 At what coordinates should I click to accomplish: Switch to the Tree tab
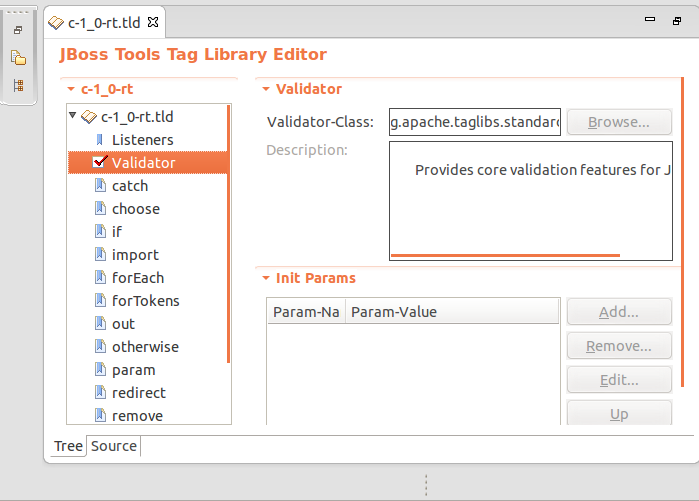(68, 446)
